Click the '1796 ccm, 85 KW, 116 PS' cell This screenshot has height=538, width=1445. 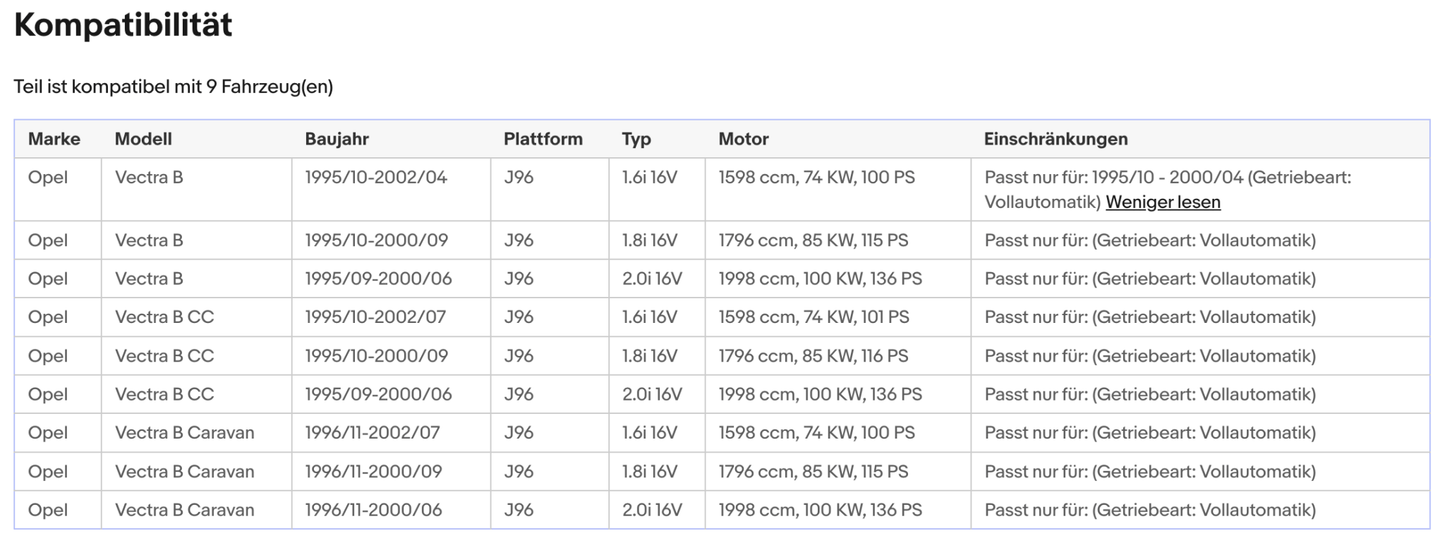813,356
